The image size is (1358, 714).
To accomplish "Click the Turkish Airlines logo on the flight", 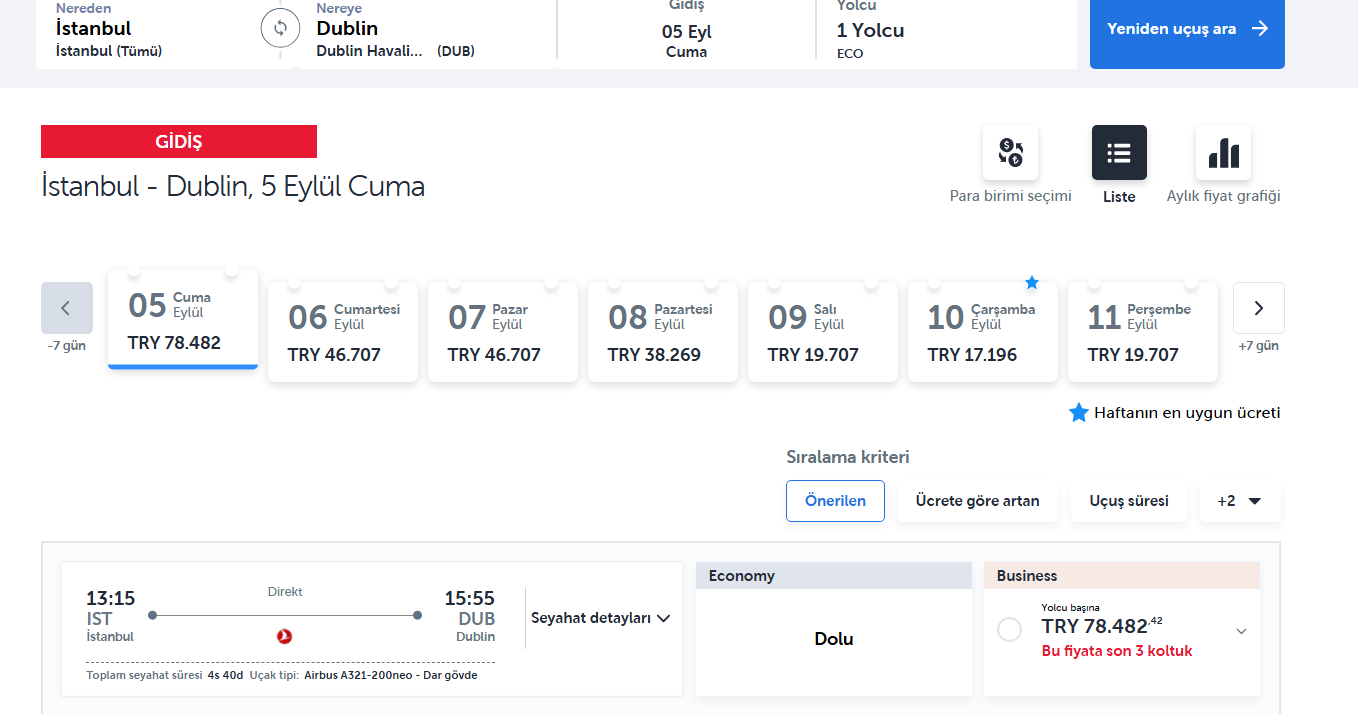I will point(284,636).
